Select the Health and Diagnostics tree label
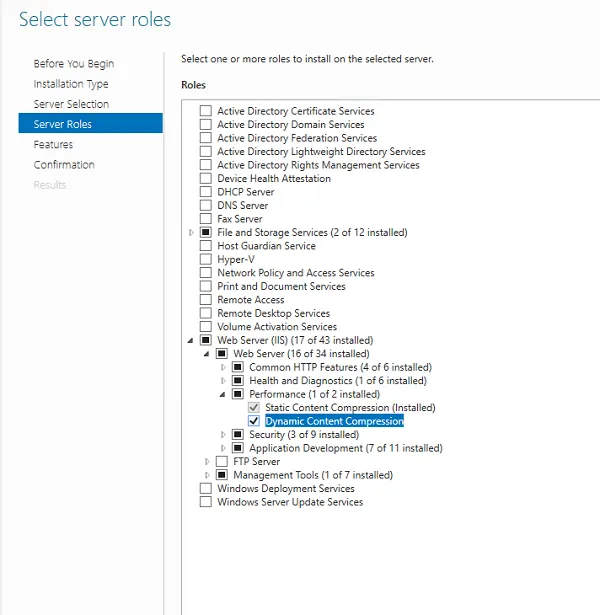 coord(338,381)
